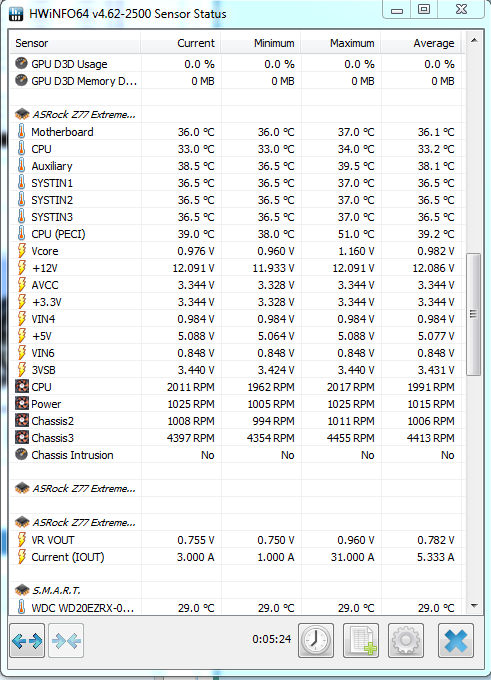Select the SYSTIN2 sensor row

click(237, 200)
